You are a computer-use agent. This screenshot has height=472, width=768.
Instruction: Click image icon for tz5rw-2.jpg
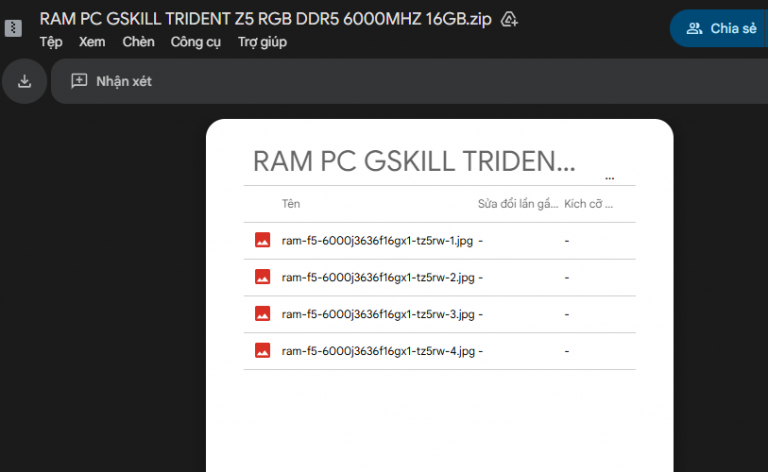(x=263, y=277)
